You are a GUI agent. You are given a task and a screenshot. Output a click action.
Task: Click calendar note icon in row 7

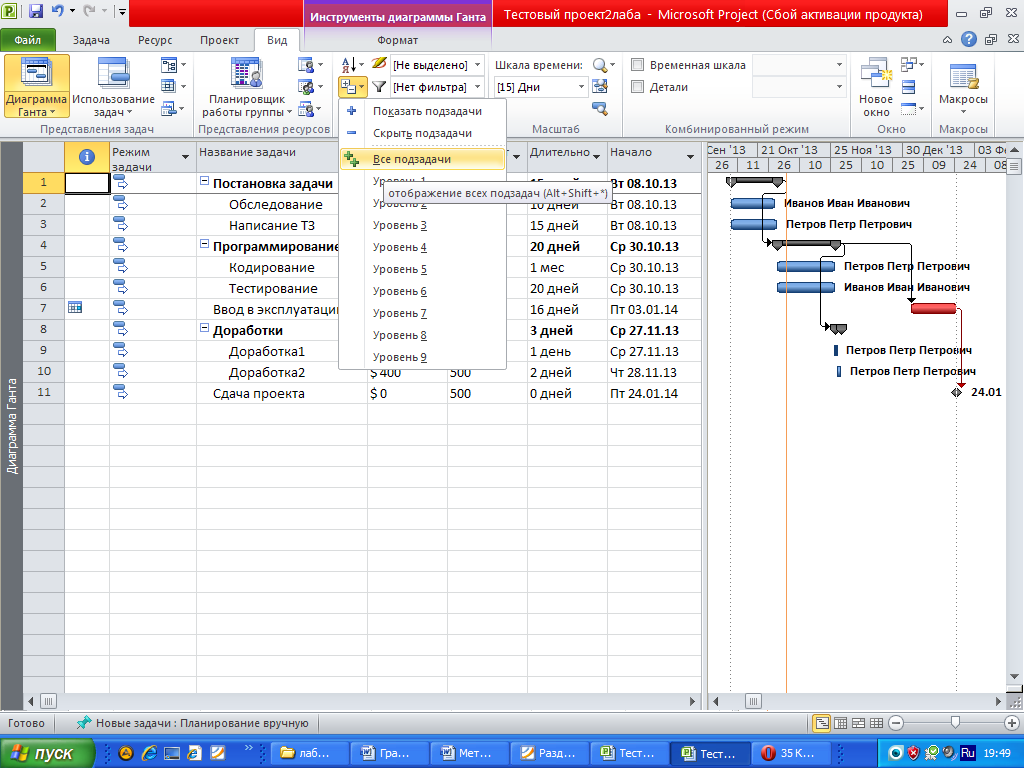(75, 307)
